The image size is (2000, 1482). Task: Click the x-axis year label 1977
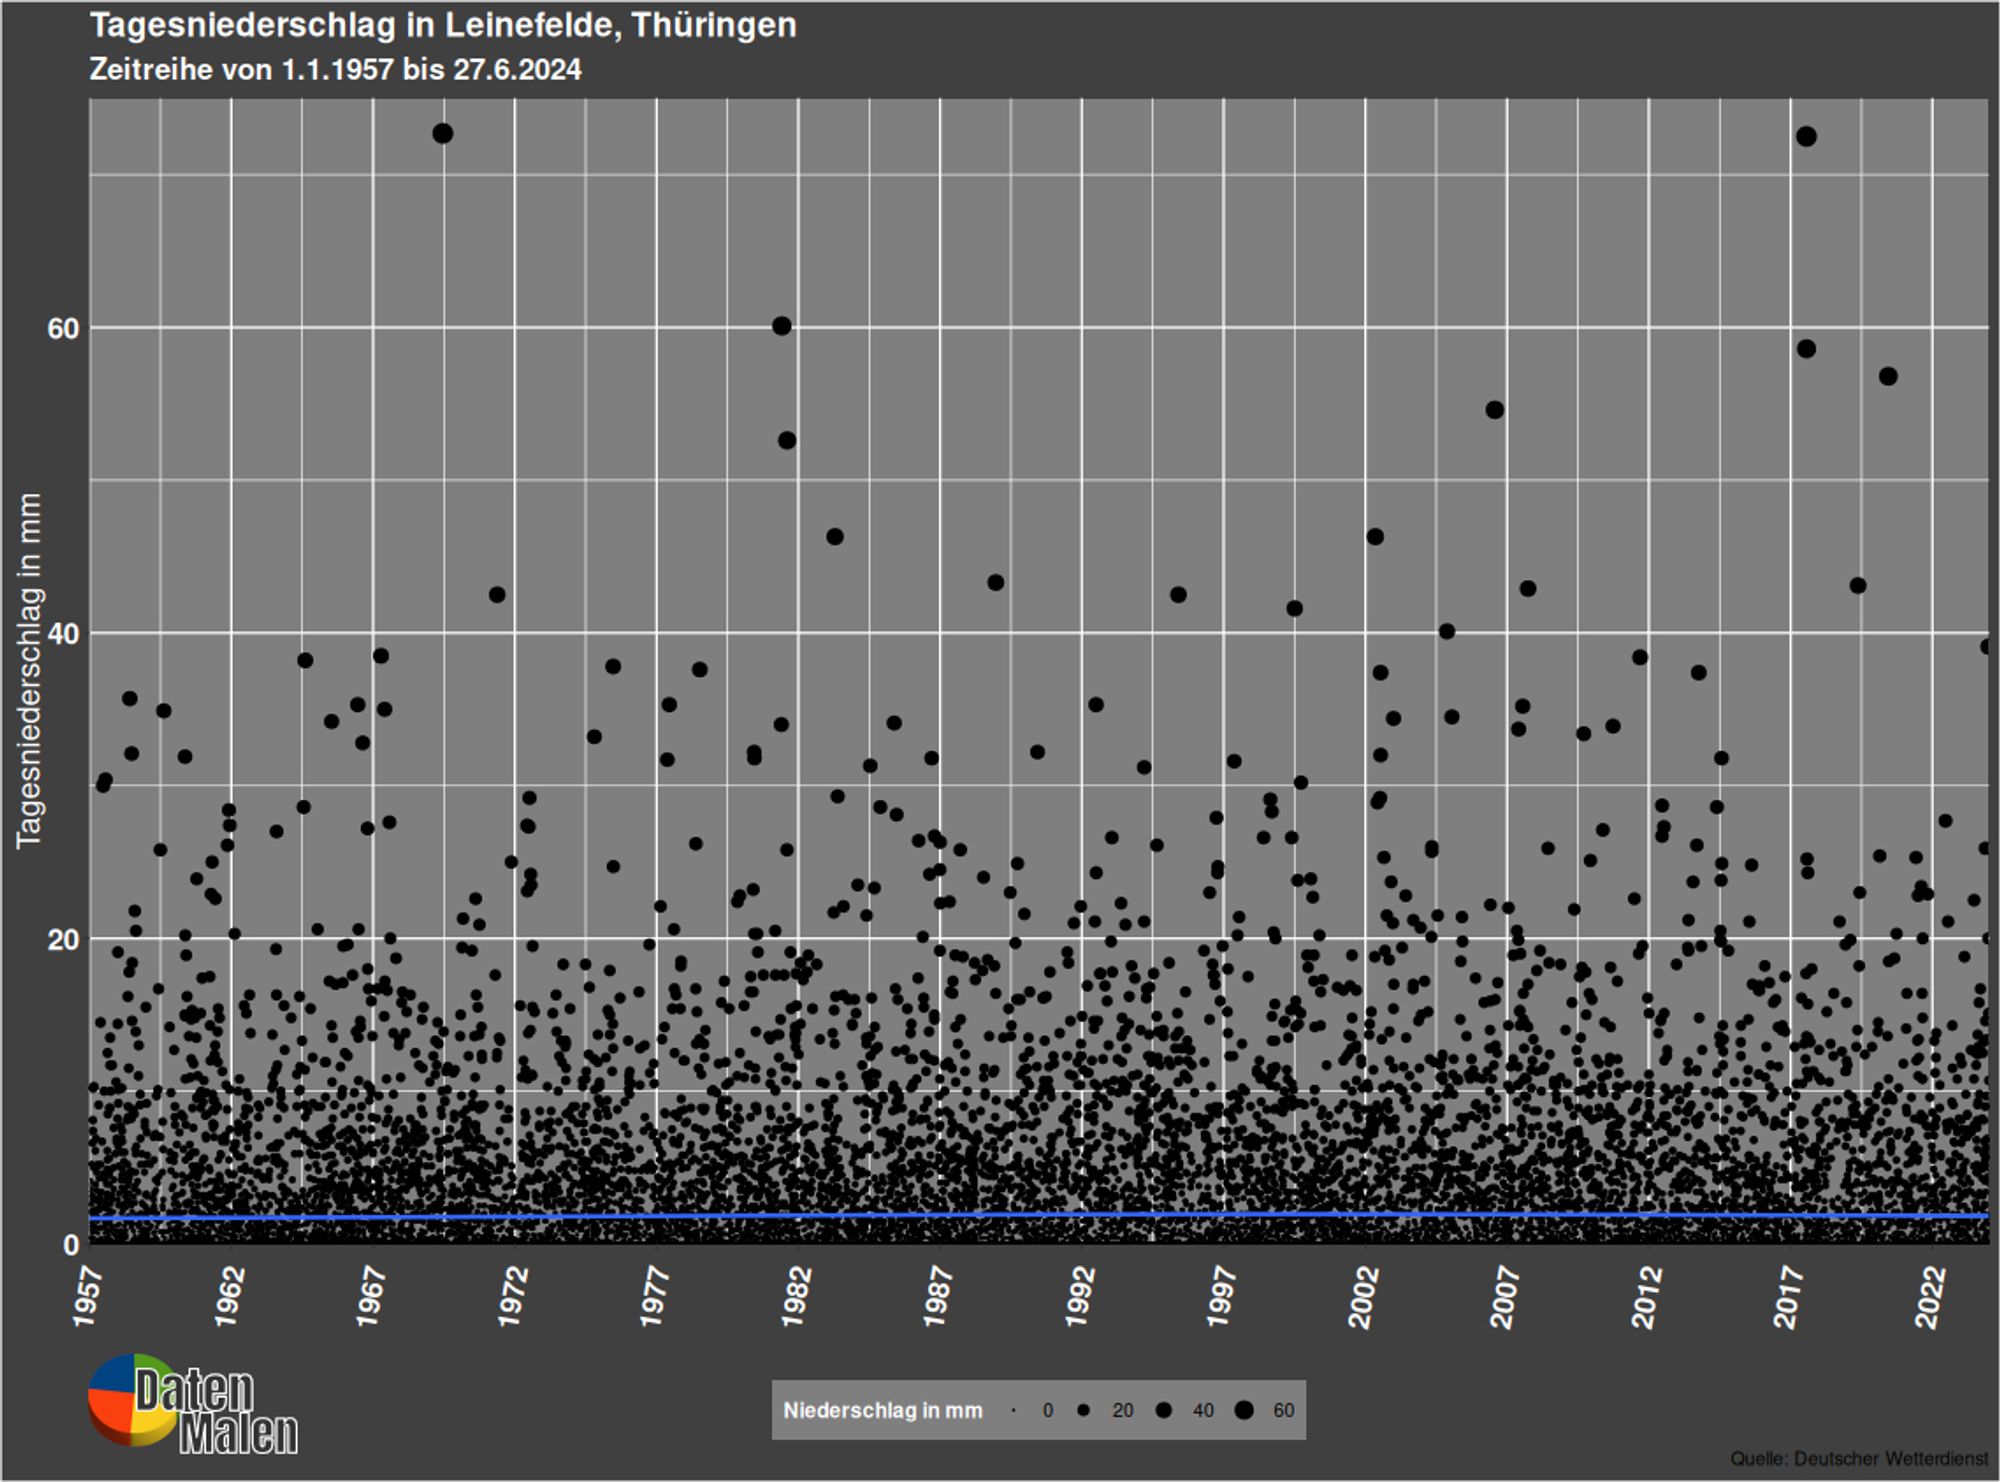click(x=655, y=1296)
